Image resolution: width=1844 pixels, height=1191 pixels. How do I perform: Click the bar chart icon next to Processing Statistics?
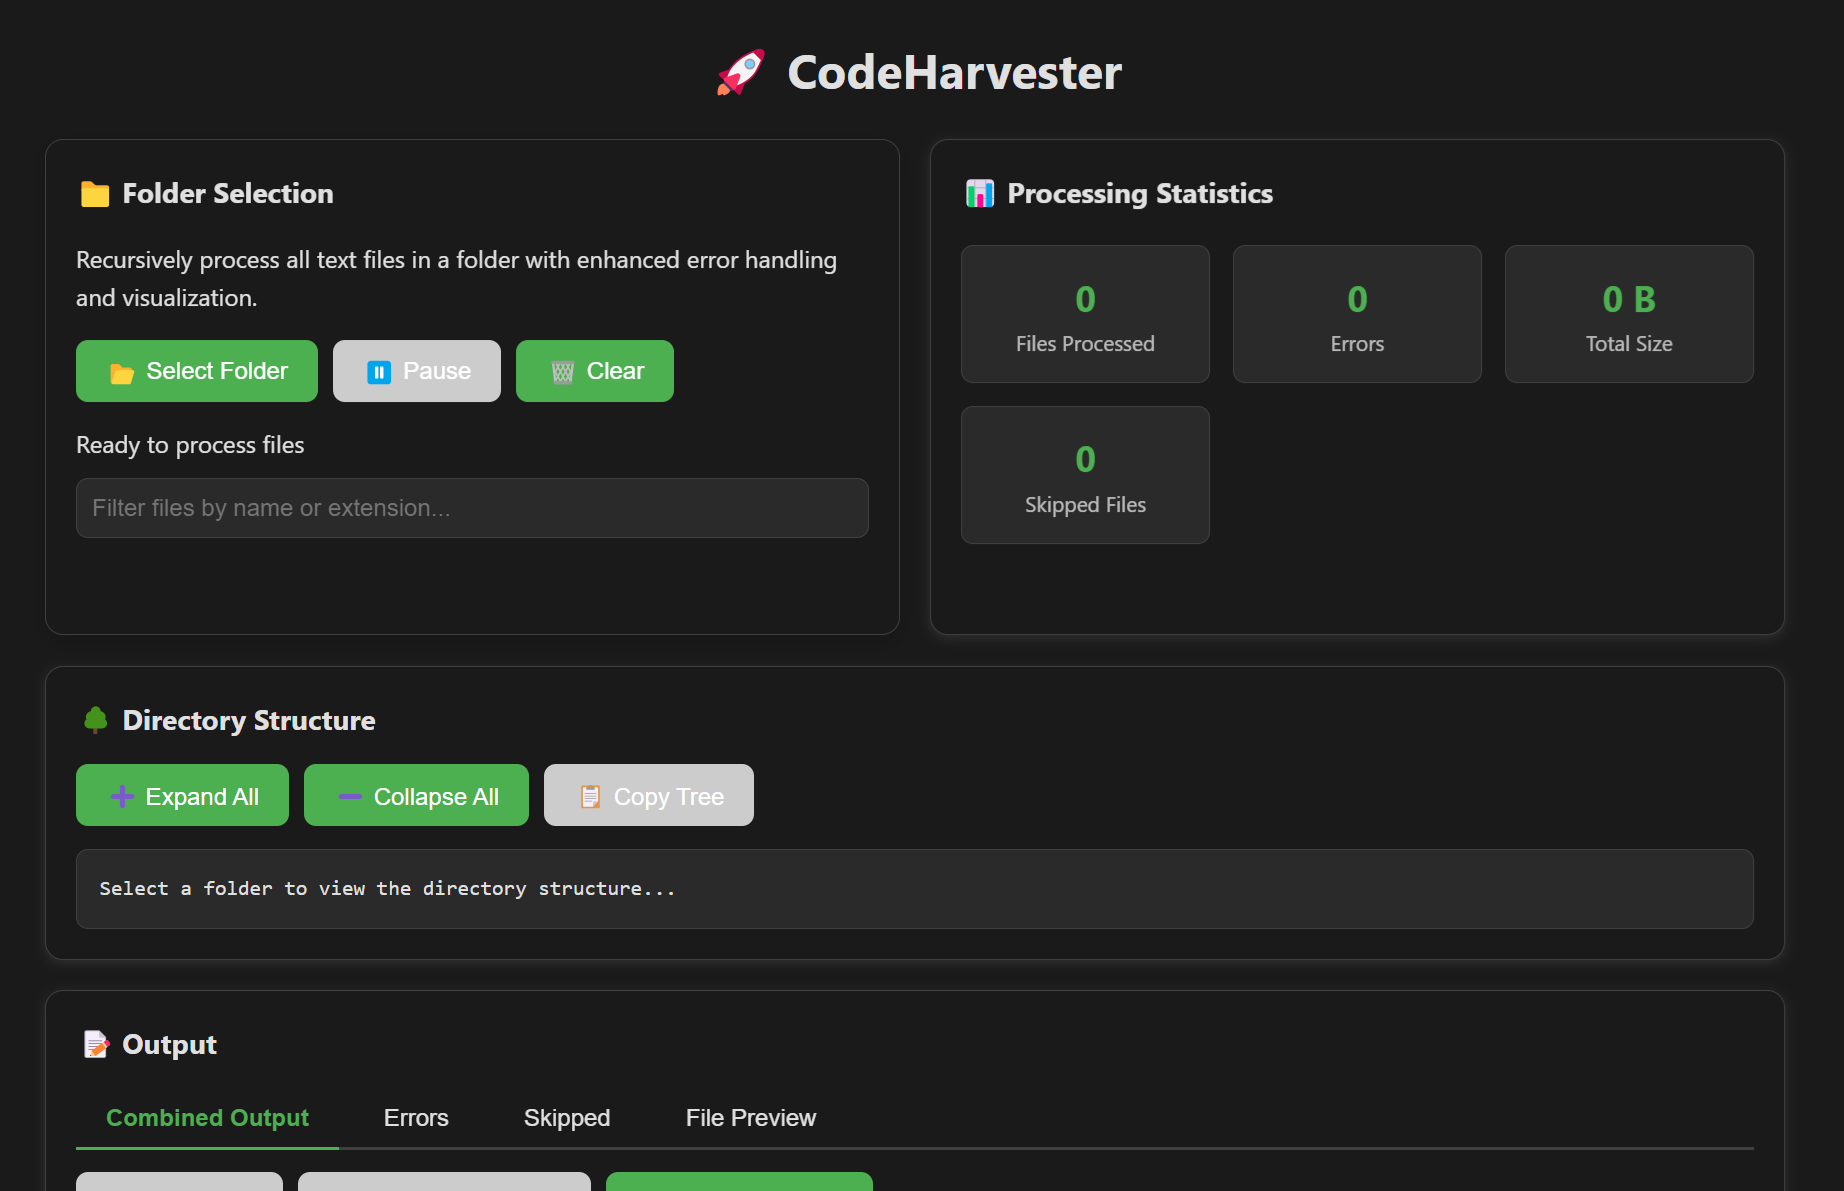(979, 194)
